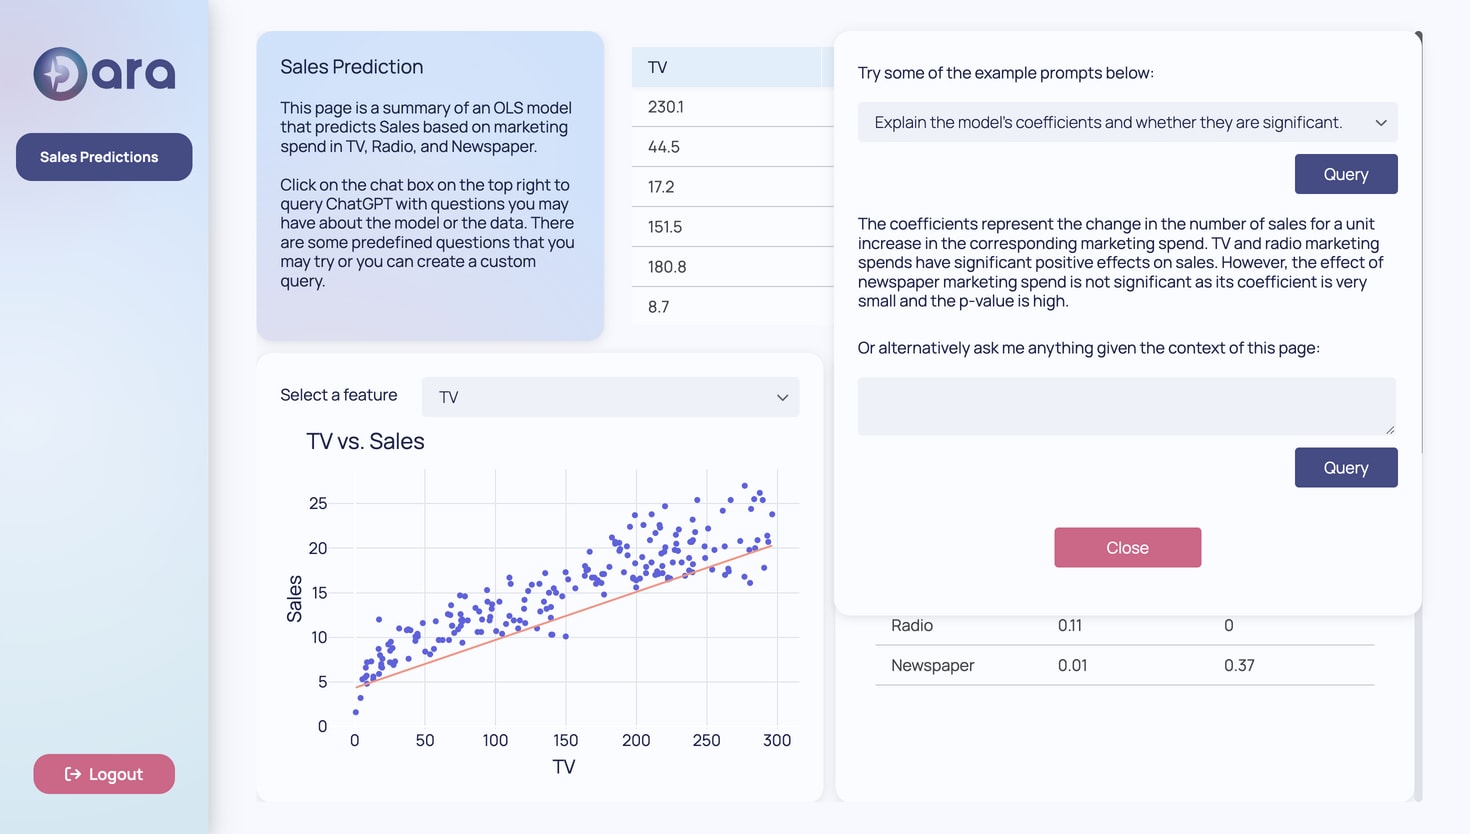This screenshot has height=834, width=1470.
Task: Click the red regression trend line
Action: (565, 617)
